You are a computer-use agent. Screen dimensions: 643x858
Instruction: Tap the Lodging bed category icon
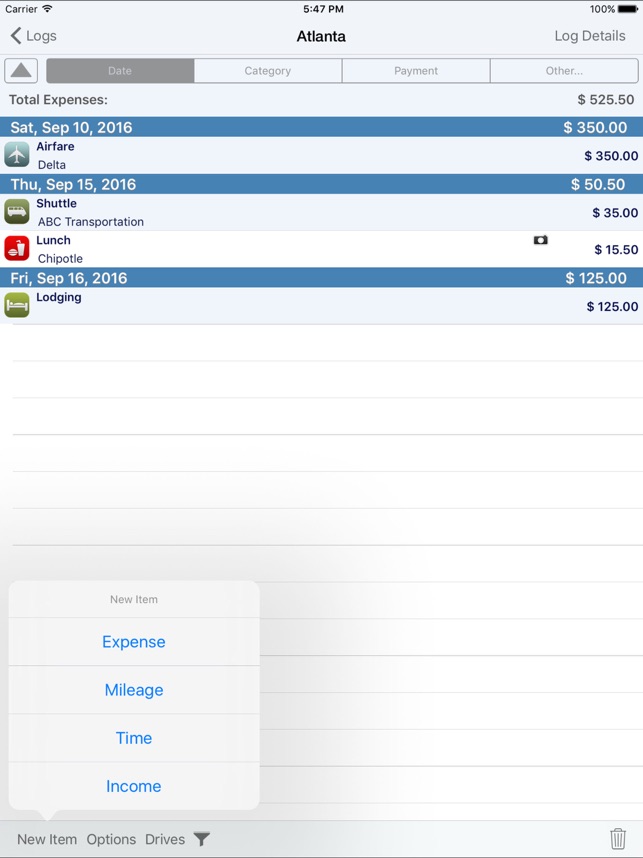pyautogui.click(x=17, y=305)
